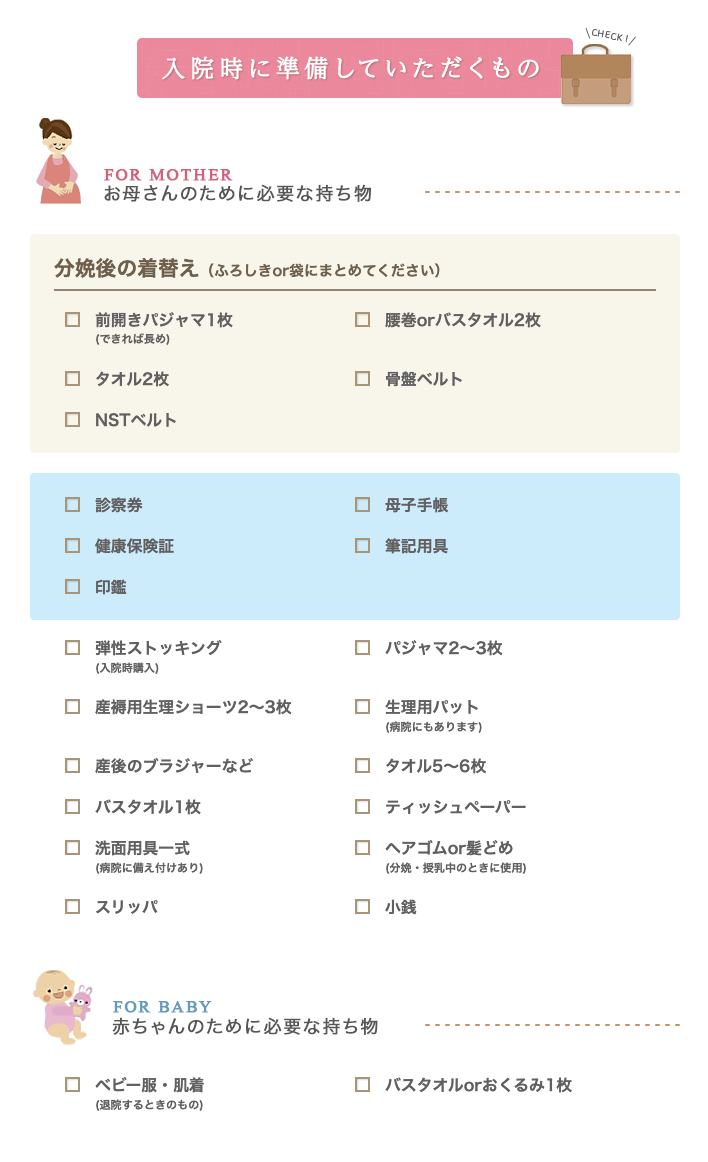Screen dimensions: 708x1162
Task: Click the 分娩後の着替え section heading
Action: click(126, 268)
